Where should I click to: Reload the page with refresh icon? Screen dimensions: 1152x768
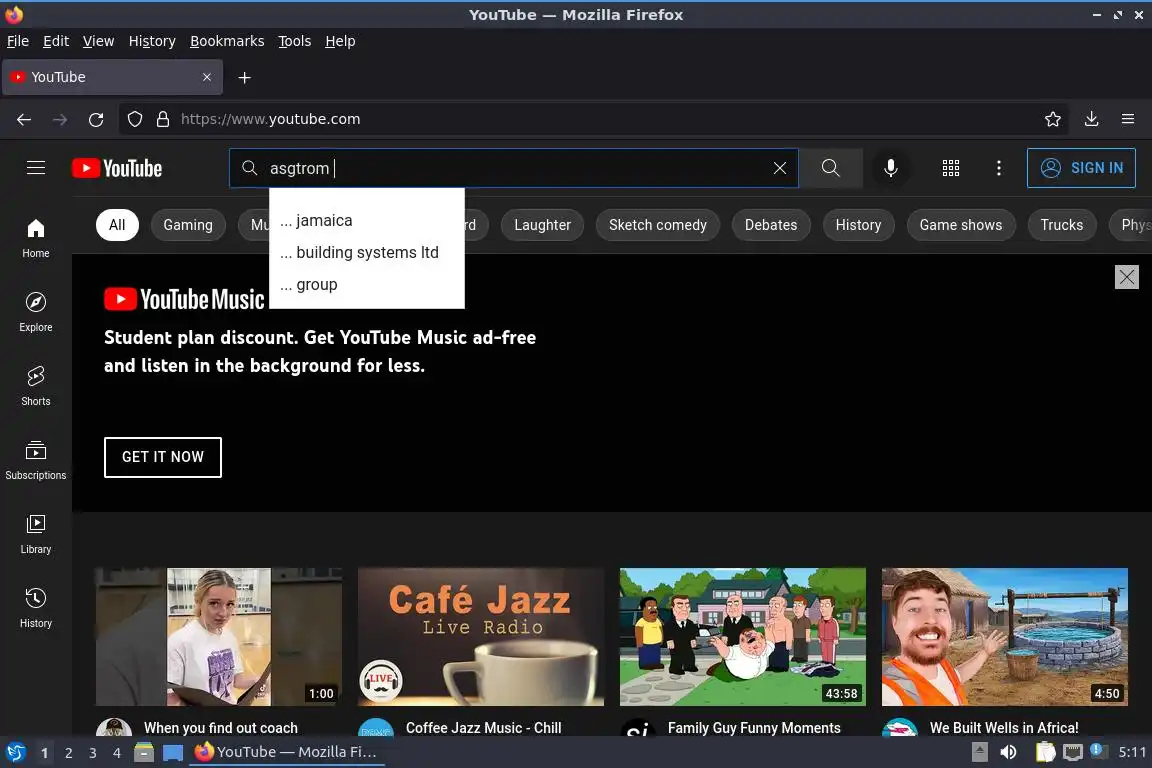[x=96, y=119]
